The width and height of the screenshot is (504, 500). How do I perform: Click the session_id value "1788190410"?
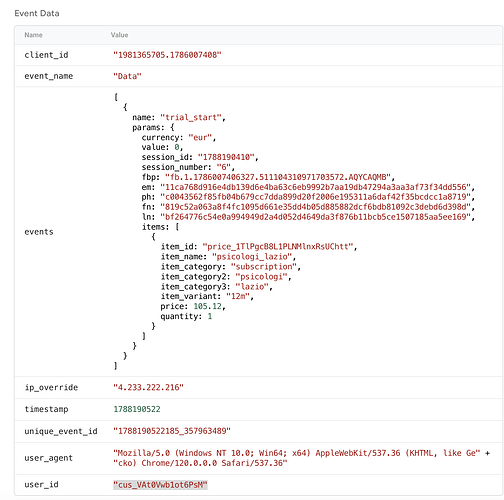[x=226, y=157]
